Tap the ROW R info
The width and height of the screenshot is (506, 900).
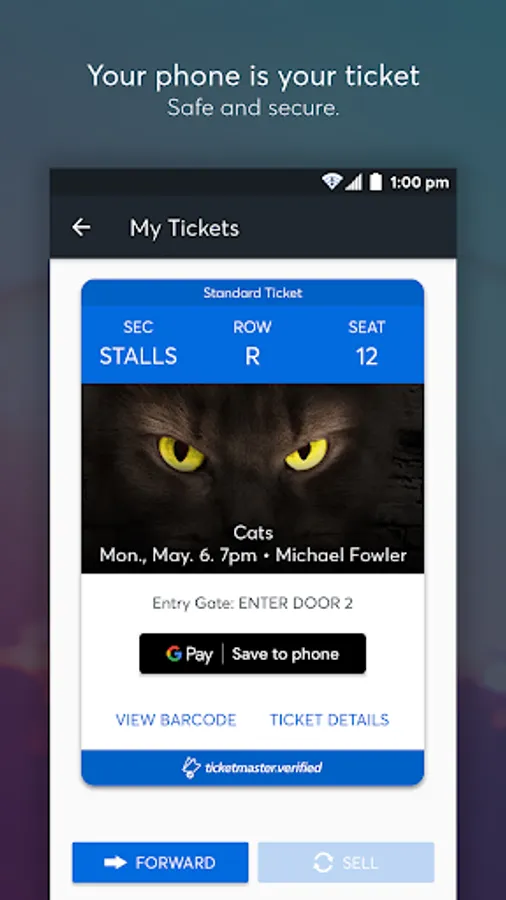tap(252, 343)
